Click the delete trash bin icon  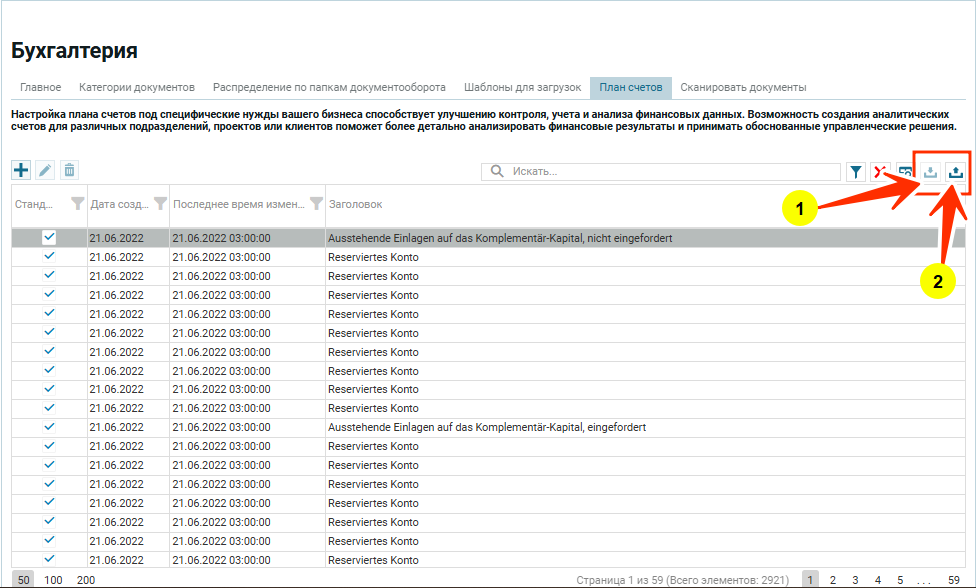(x=69, y=170)
